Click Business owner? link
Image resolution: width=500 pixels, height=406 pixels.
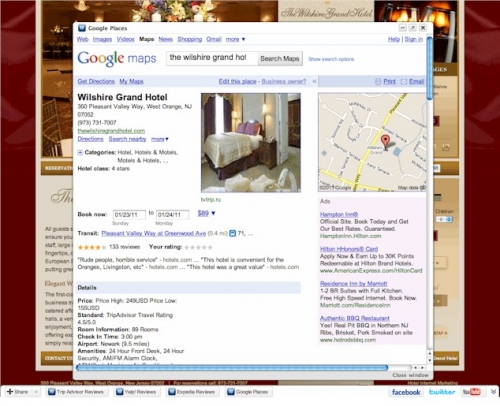pyautogui.click(x=284, y=81)
